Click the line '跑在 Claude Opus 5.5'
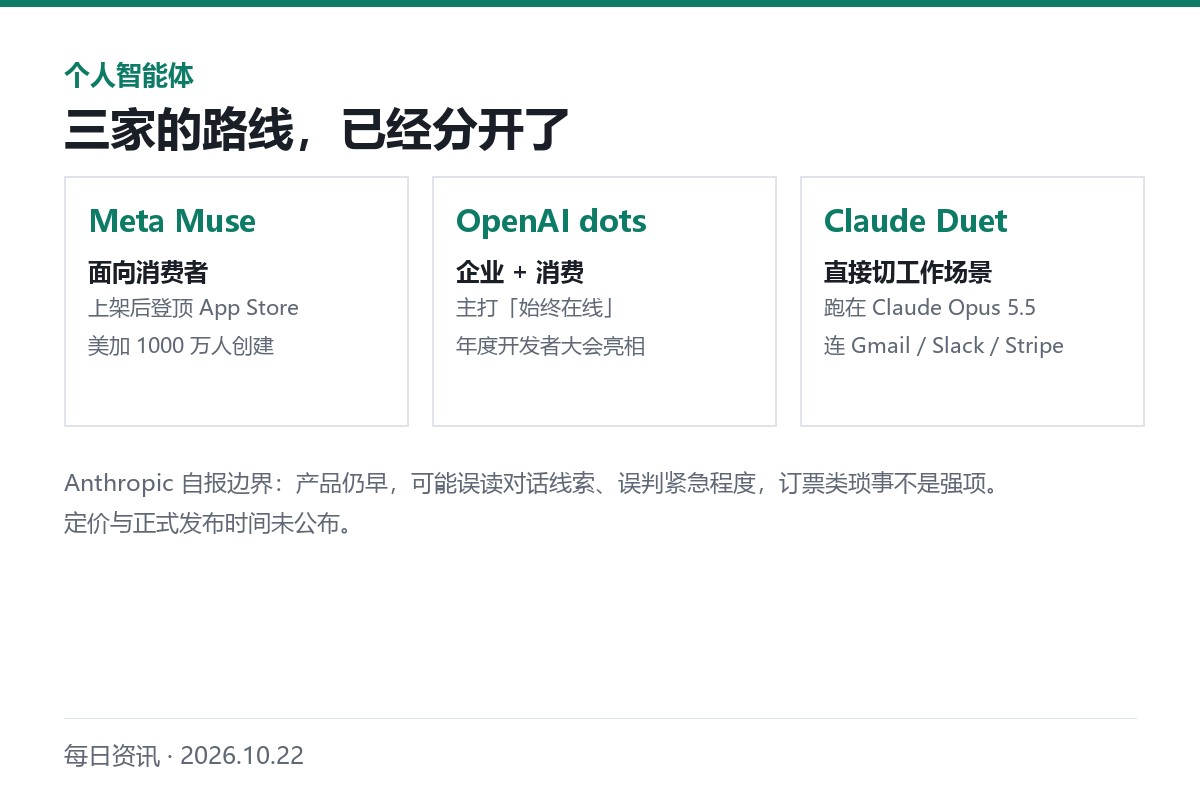 point(930,308)
